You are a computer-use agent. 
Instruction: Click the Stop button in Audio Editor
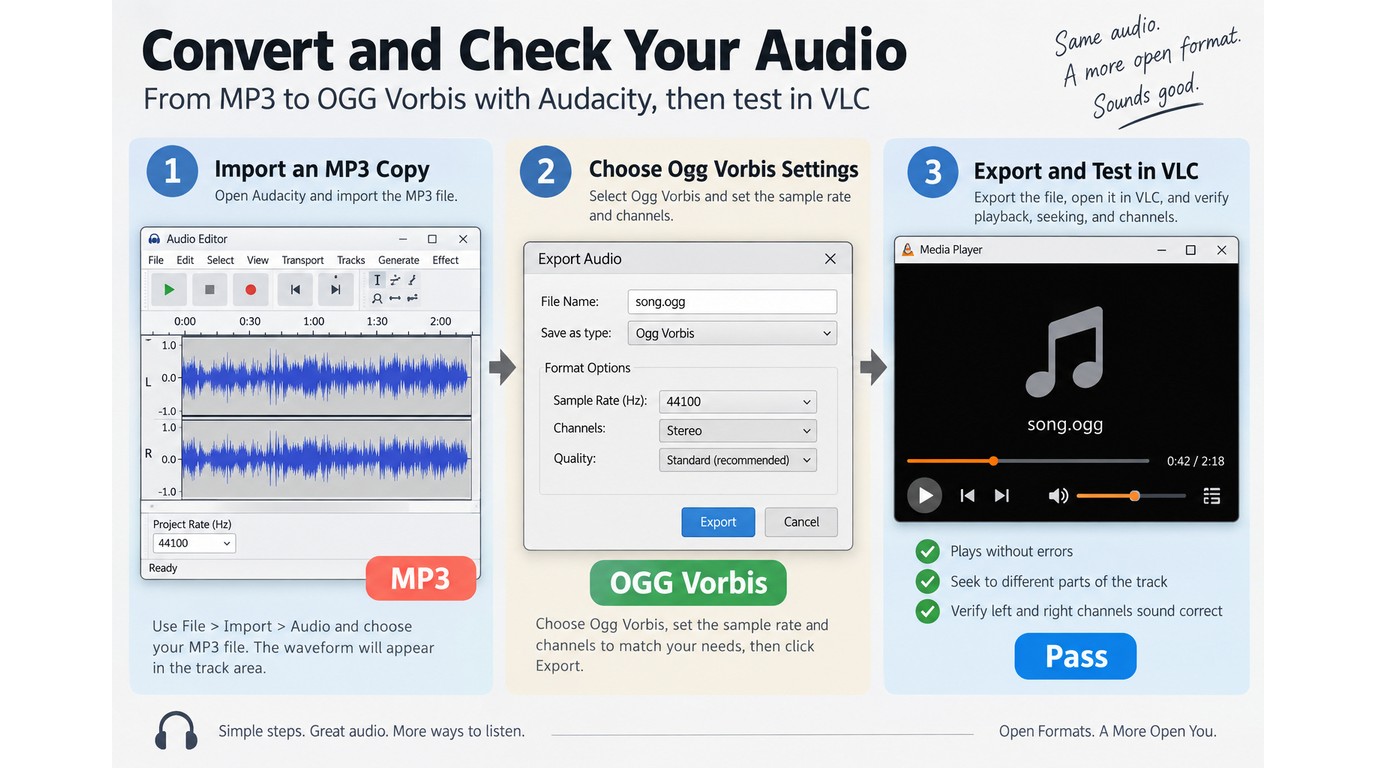[210, 290]
